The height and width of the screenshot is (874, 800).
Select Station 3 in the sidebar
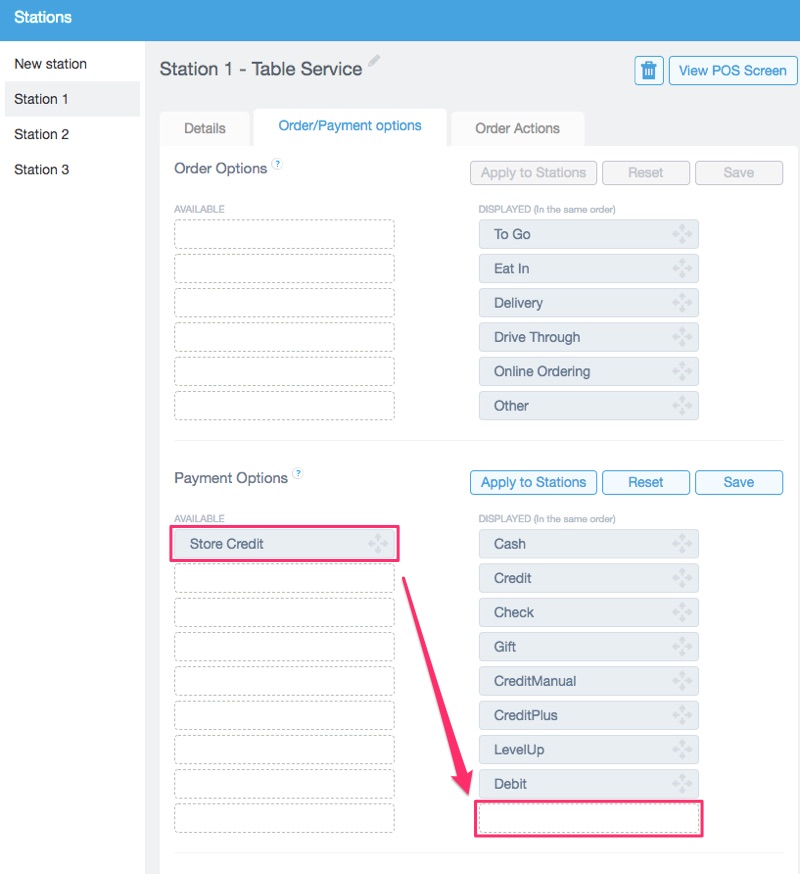[41, 169]
